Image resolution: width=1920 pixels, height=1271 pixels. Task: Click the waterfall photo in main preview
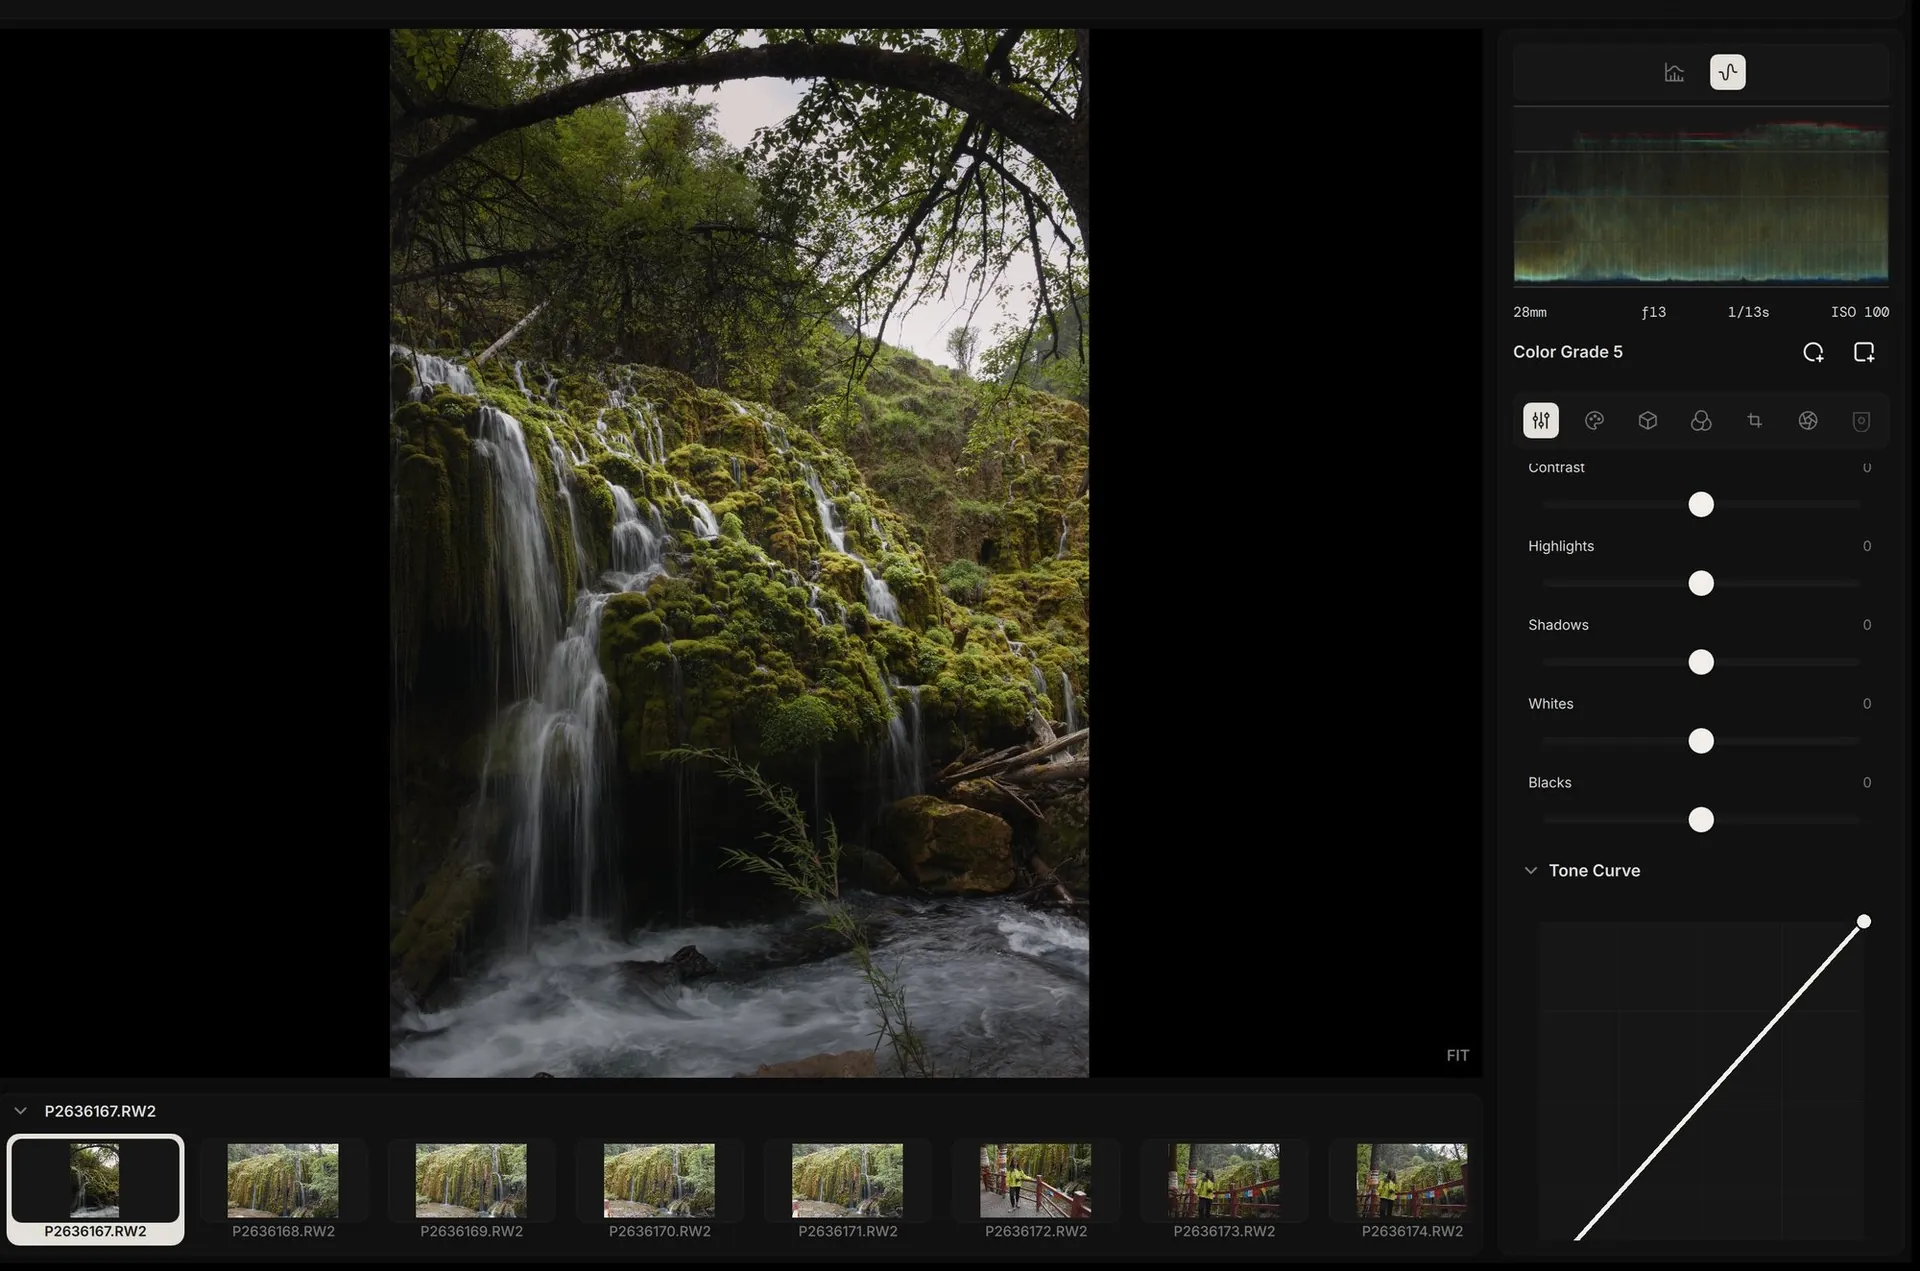point(739,553)
